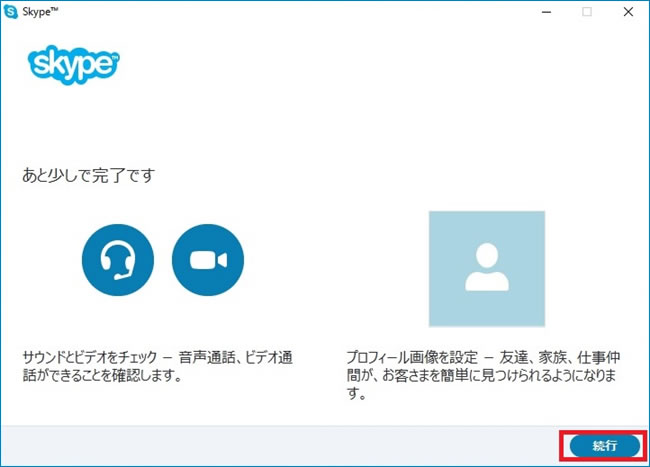Click the あと少しで完了です heading
Screen dimensions: 650x467
coord(88,175)
